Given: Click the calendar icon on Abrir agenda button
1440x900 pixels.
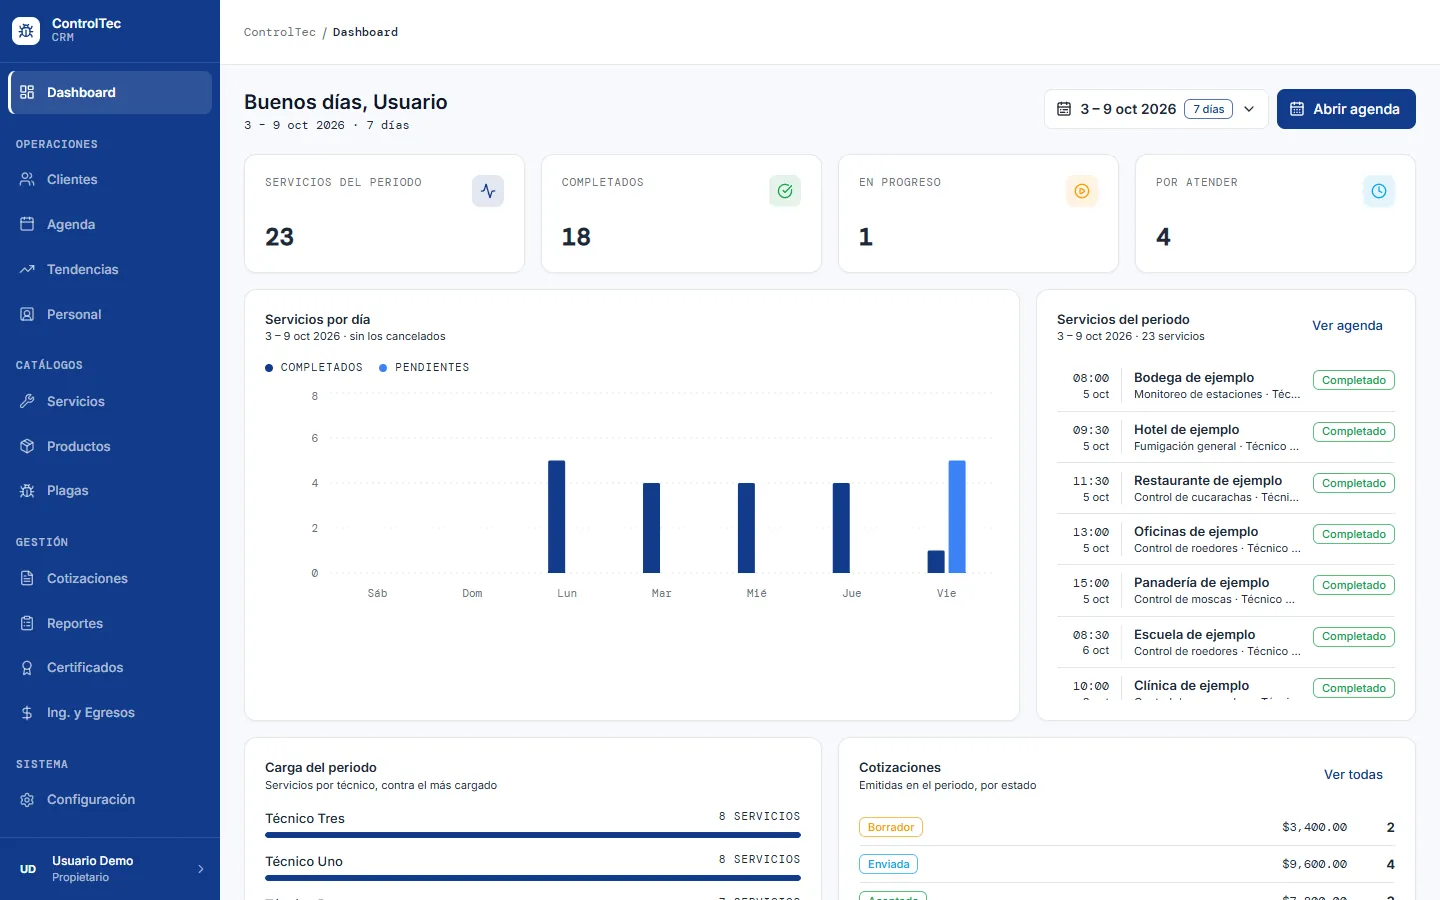Looking at the screenshot, I should coord(1297,109).
